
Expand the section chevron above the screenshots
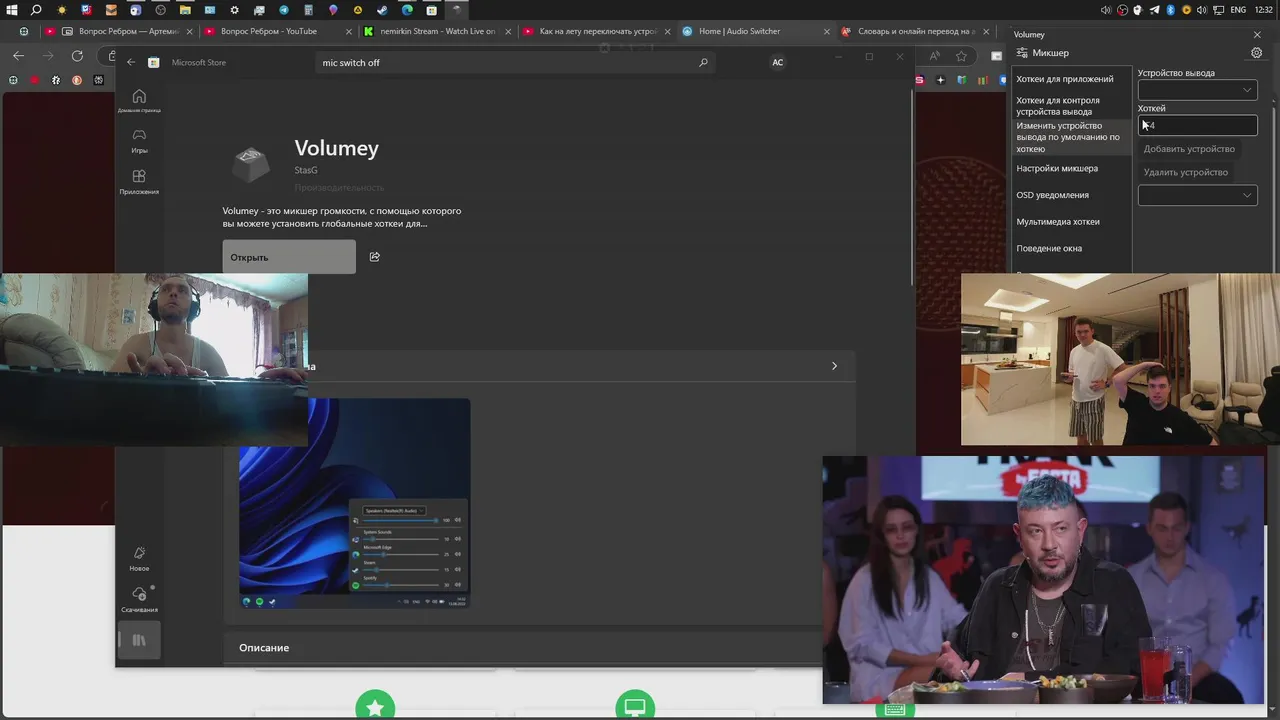pyautogui.click(x=834, y=366)
